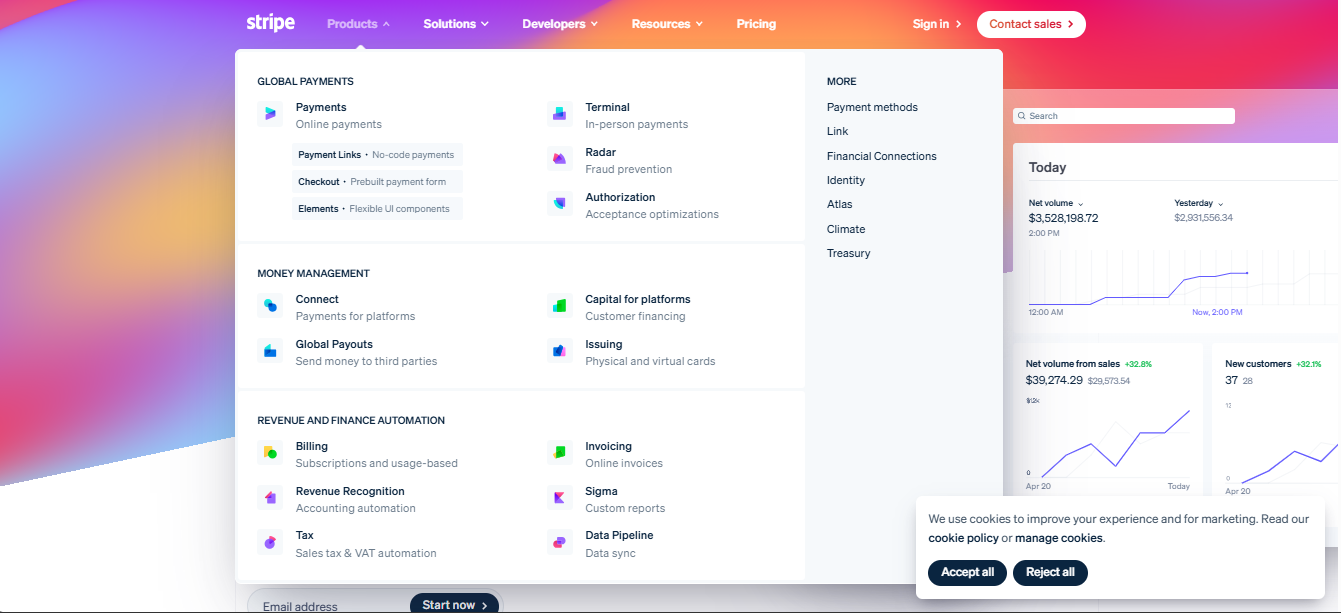Open Atlas from the More list

point(840,204)
